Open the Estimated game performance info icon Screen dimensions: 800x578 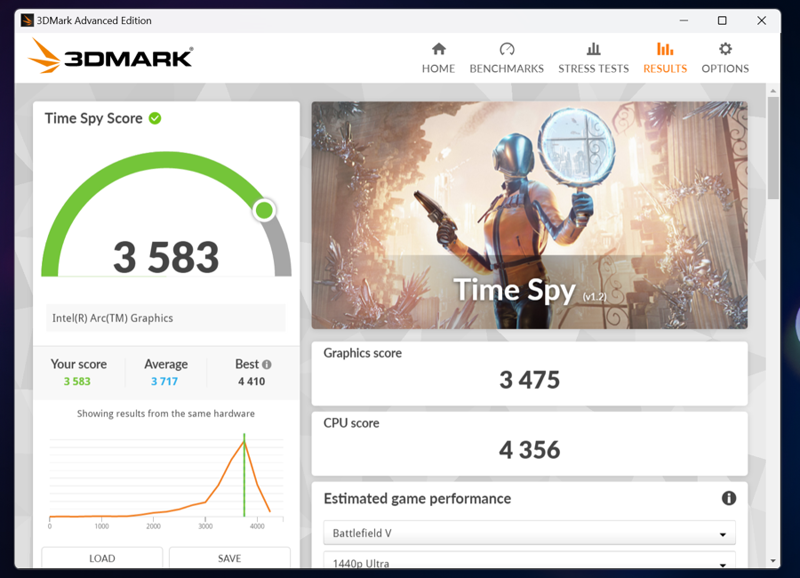[x=729, y=498]
